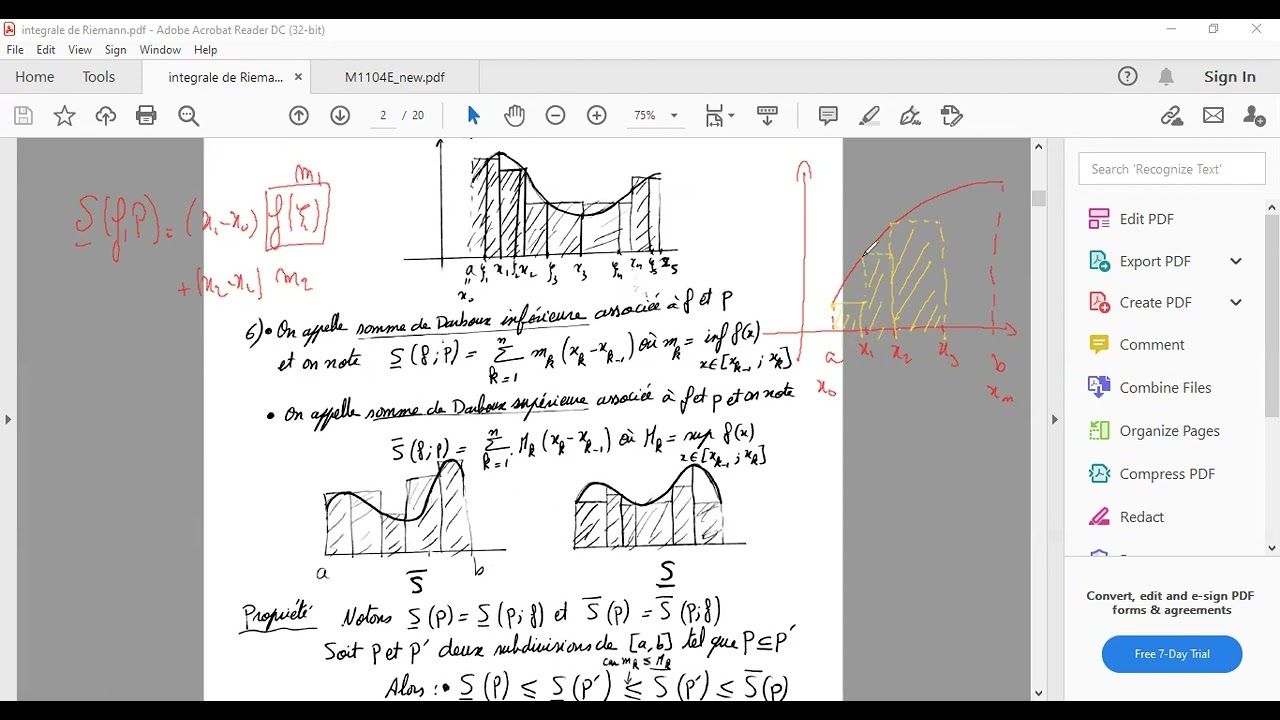Click document scrollbar up arrow
Image resolution: width=1280 pixels, height=720 pixels.
(1038, 147)
